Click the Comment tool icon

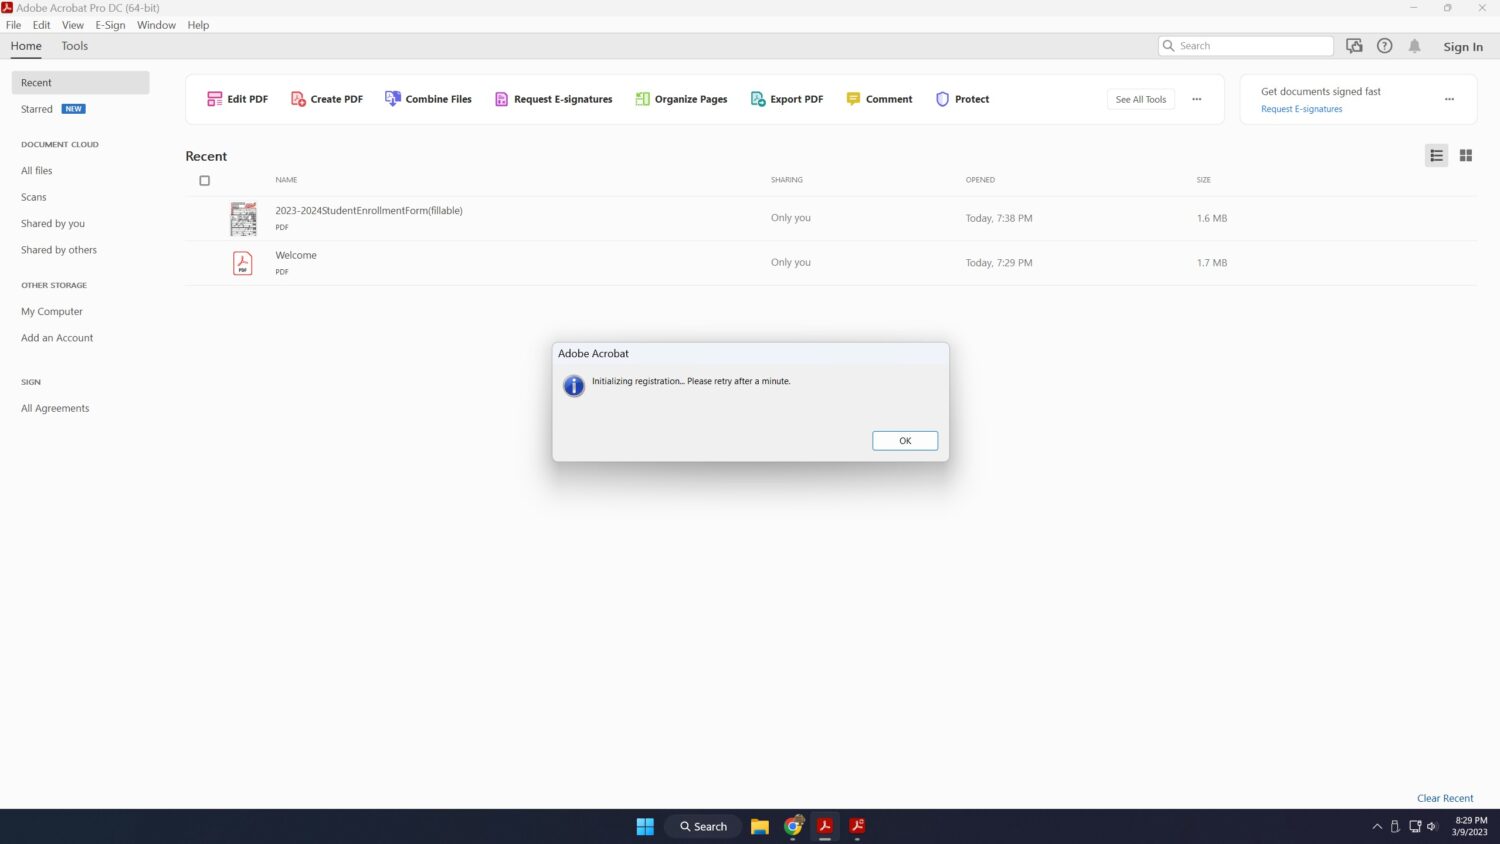[x=853, y=99]
